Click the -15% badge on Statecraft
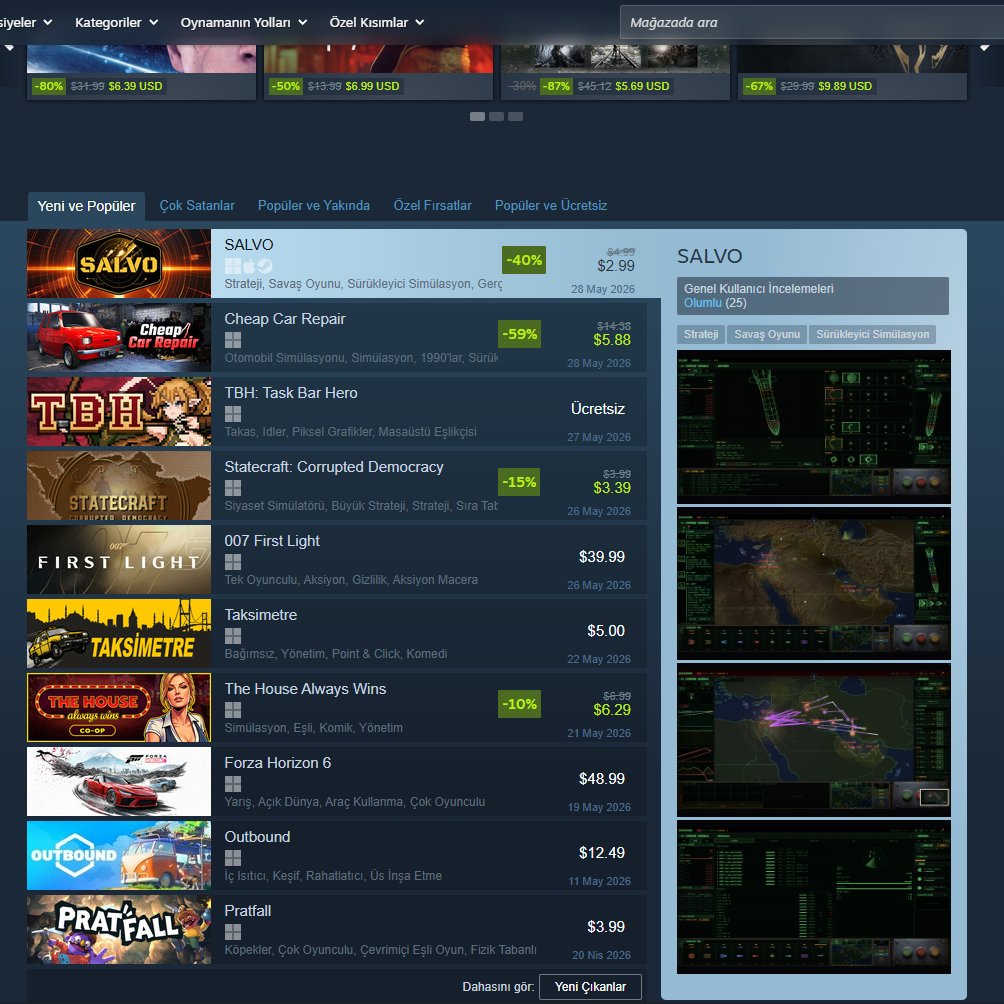 point(519,482)
